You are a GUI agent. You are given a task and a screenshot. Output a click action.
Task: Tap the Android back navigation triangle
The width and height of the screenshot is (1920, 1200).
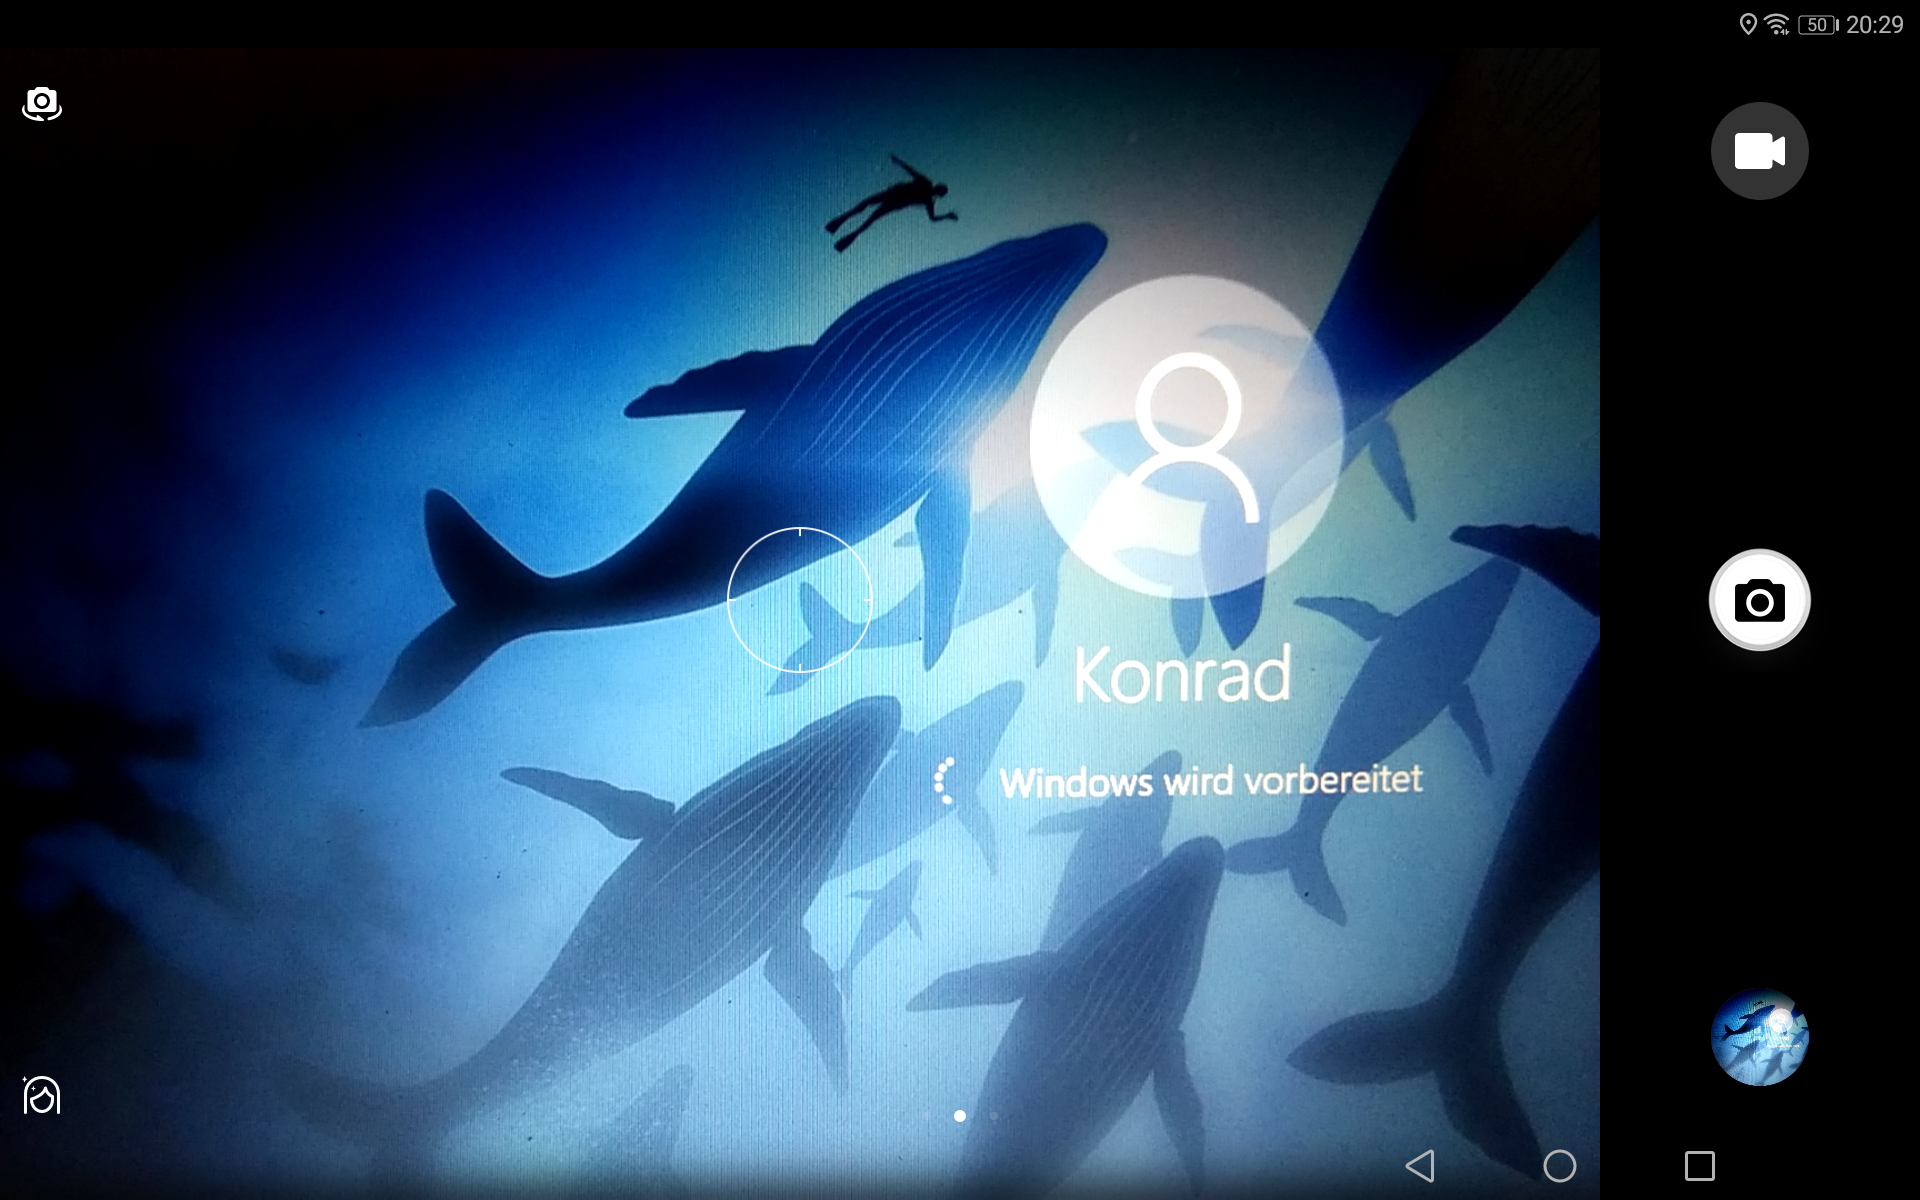(1420, 1166)
